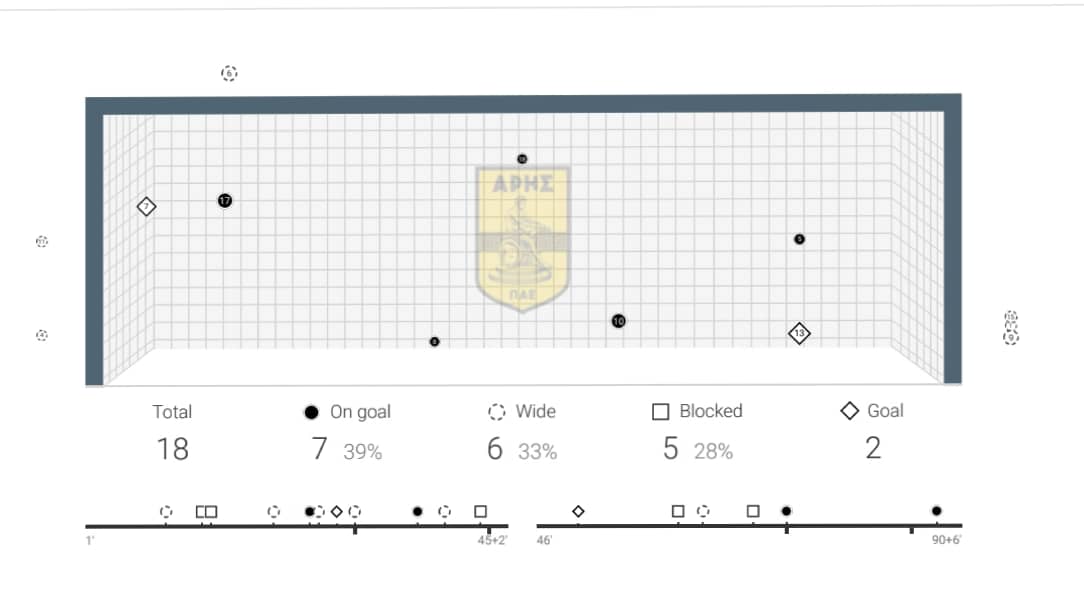Click the Blocked legend item
The image size is (1084, 608).
click(697, 411)
